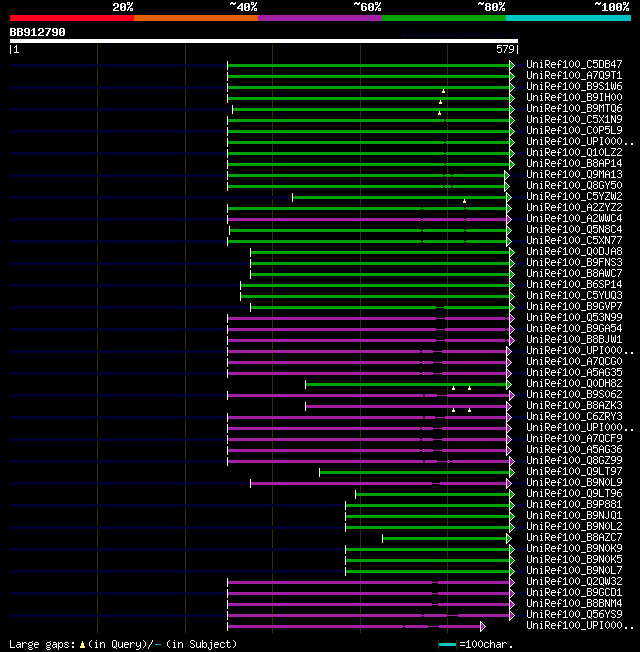Select the UniRef100_Q5N8C4 subject name

tap(574, 230)
